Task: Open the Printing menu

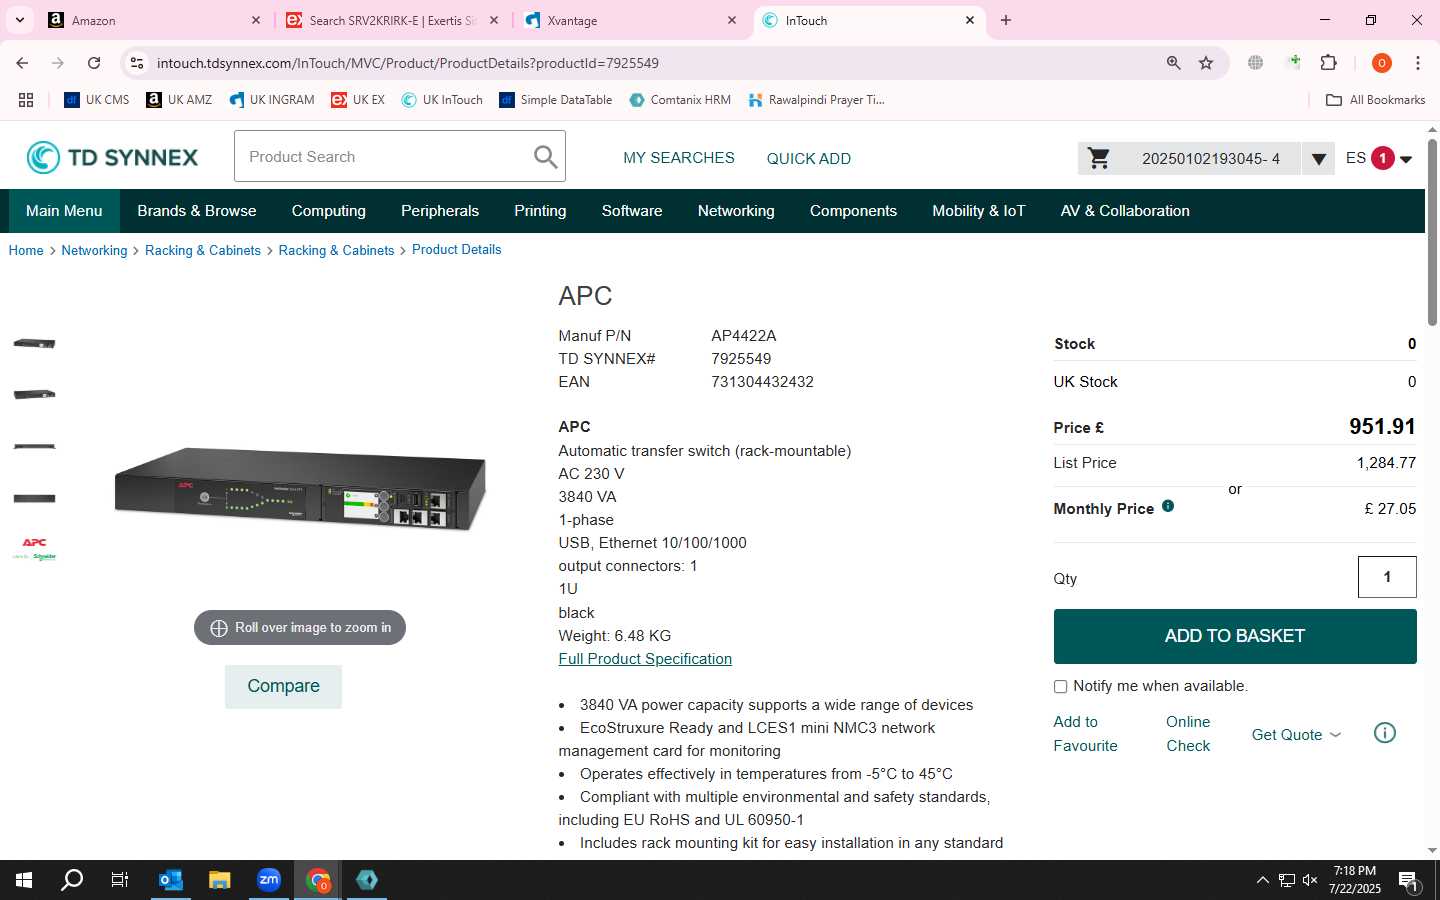Action: click(x=540, y=211)
